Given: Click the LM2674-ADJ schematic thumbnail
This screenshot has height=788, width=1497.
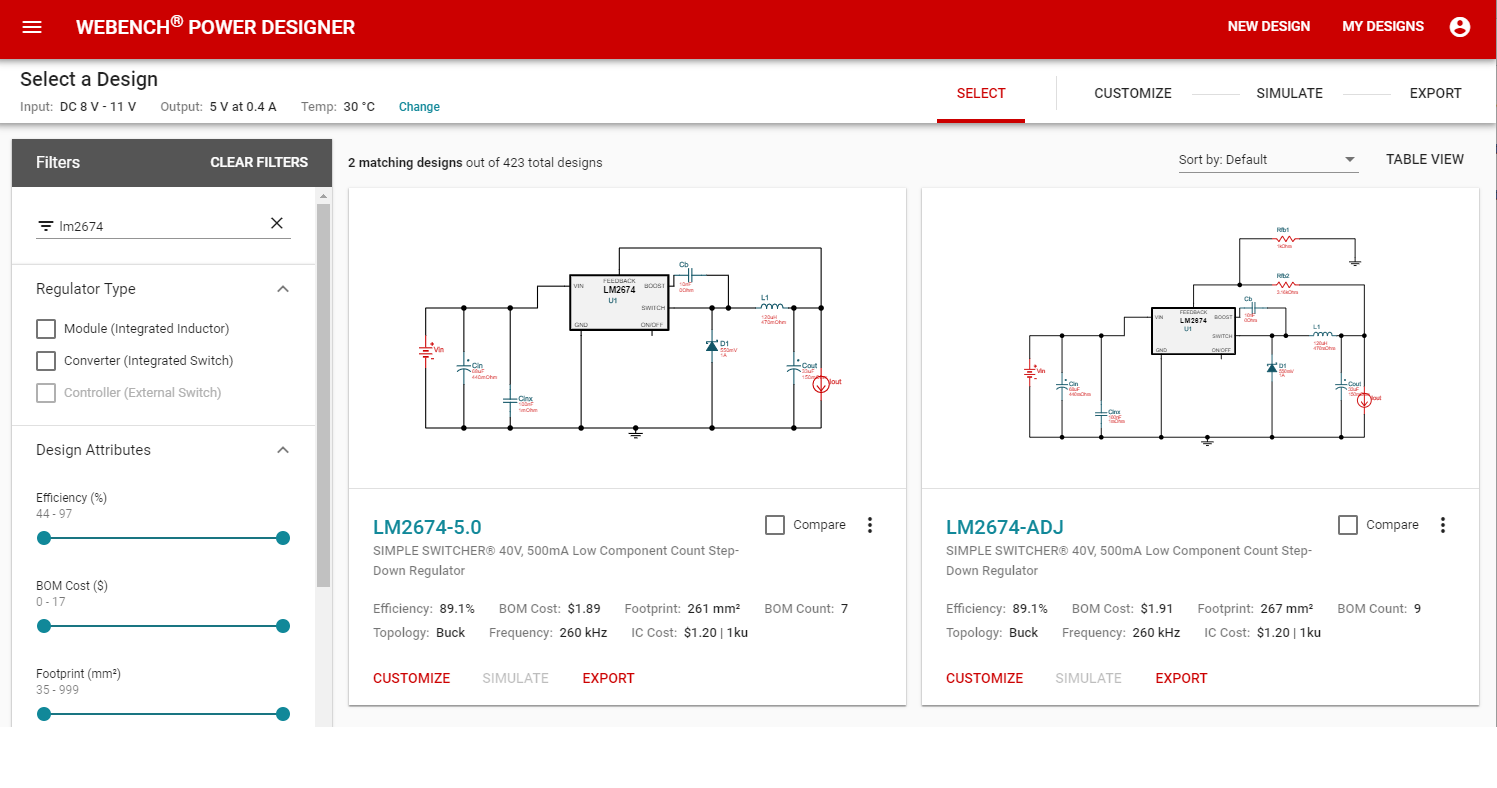Looking at the screenshot, I should [x=1200, y=338].
